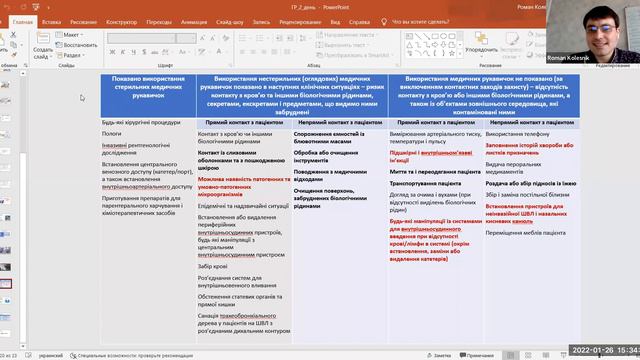Click the Copy icon in clipboard group
The image size is (640, 360).
coord(13,44)
